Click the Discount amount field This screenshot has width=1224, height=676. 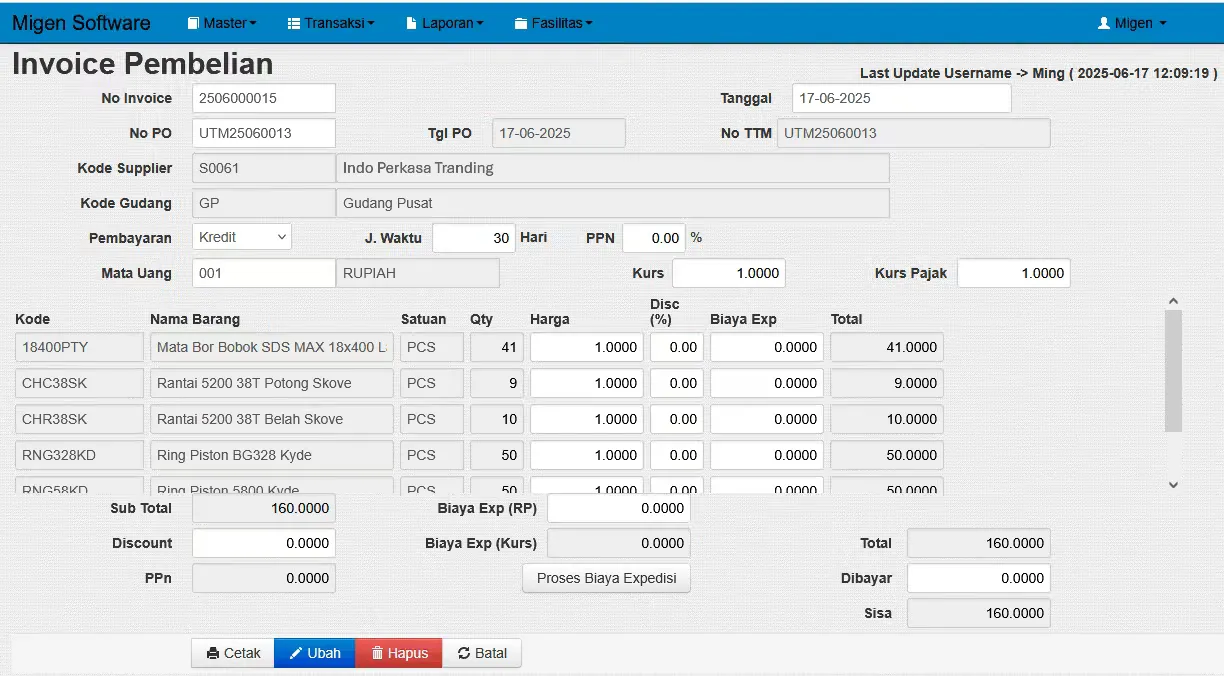pyautogui.click(x=264, y=543)
